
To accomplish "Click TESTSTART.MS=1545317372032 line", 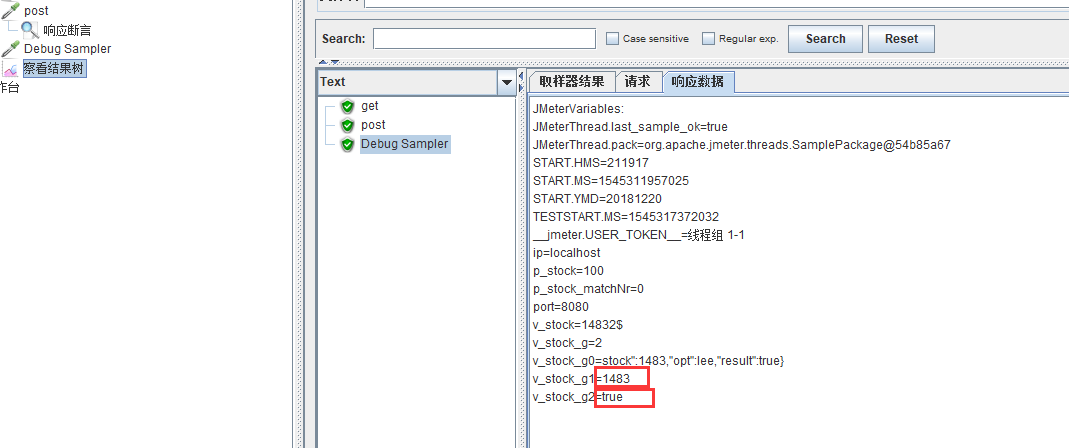I will (x=626, y=217).
